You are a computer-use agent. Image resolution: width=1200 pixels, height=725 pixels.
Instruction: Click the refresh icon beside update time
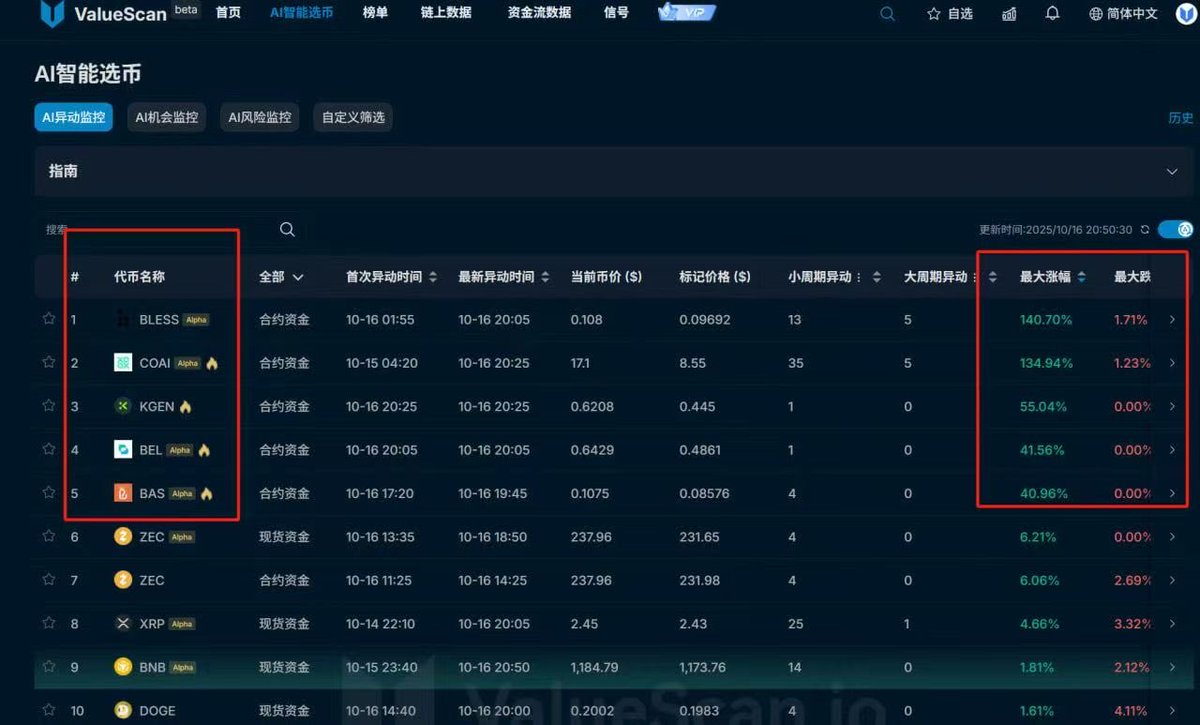click(x=1145, y=230)
